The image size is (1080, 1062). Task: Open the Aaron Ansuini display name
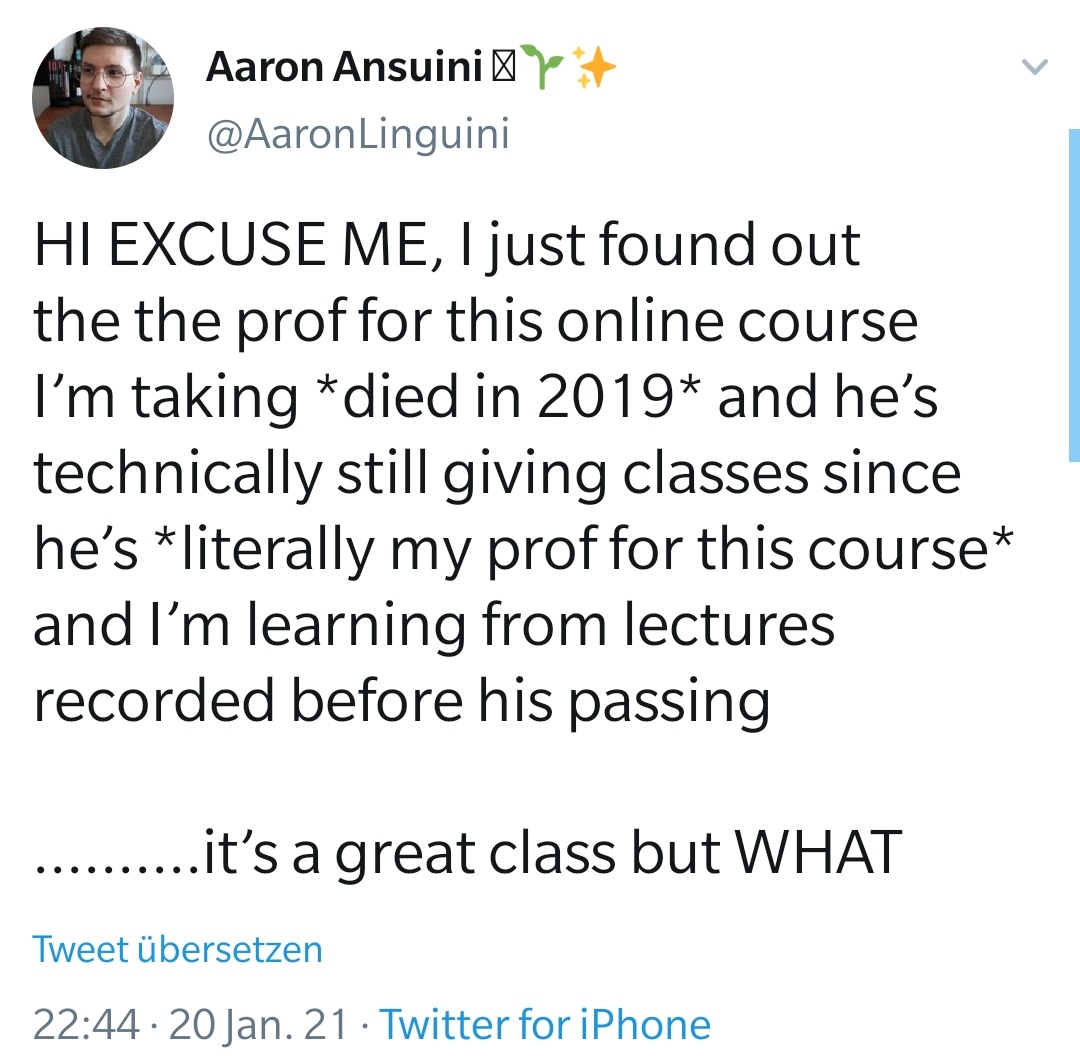pyautogui.click(x=345, y=69)
